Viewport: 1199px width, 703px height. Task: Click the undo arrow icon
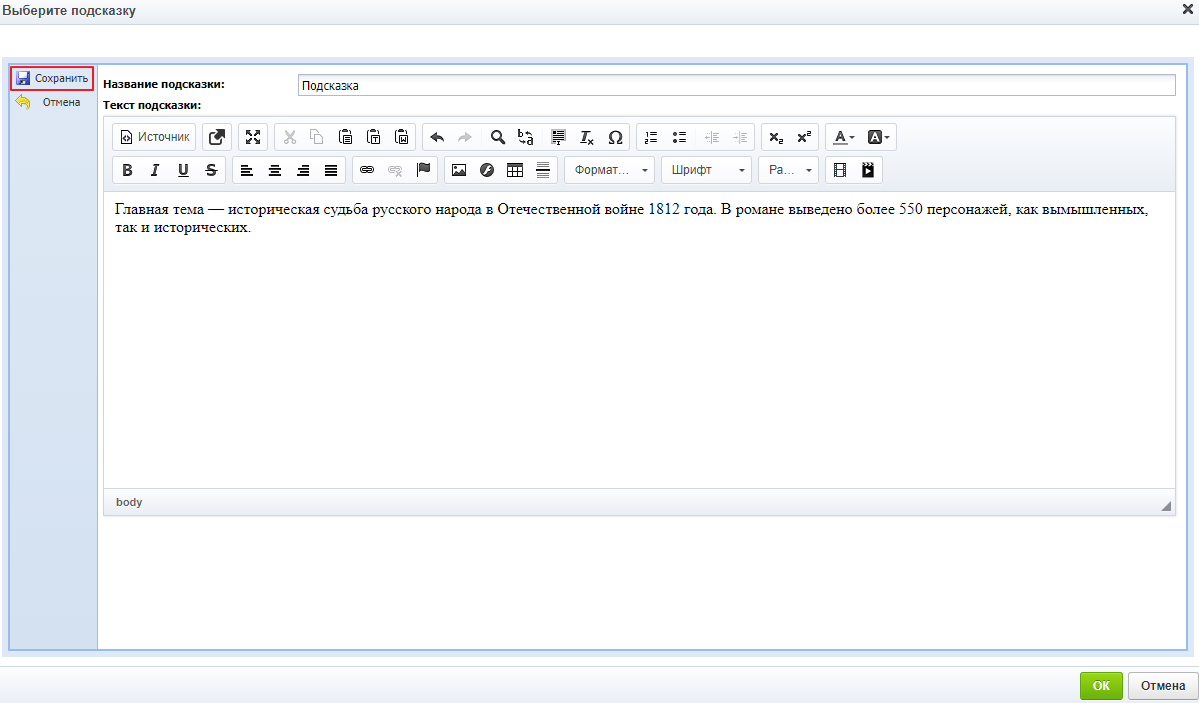(437, 137)
